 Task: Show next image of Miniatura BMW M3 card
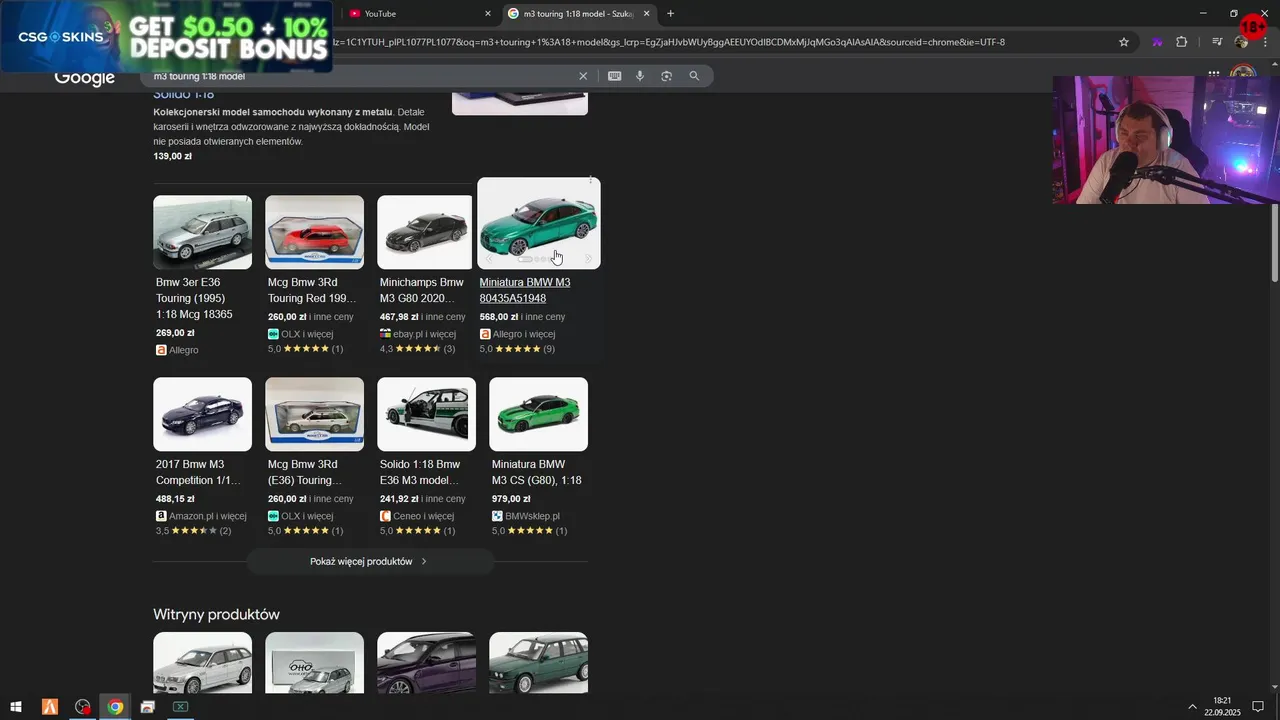click(x=588, y=259)
